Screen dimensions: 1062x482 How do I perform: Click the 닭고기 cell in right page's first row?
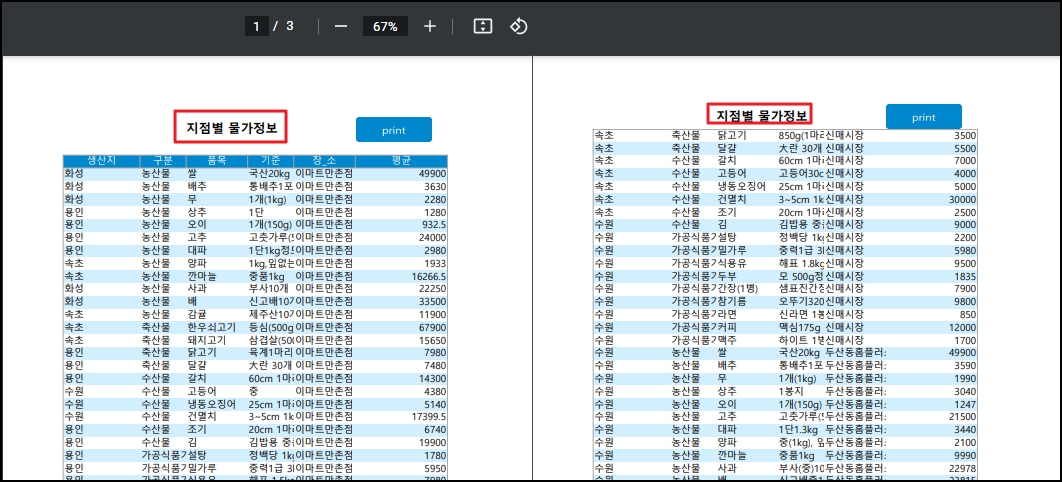click(734, 135)
